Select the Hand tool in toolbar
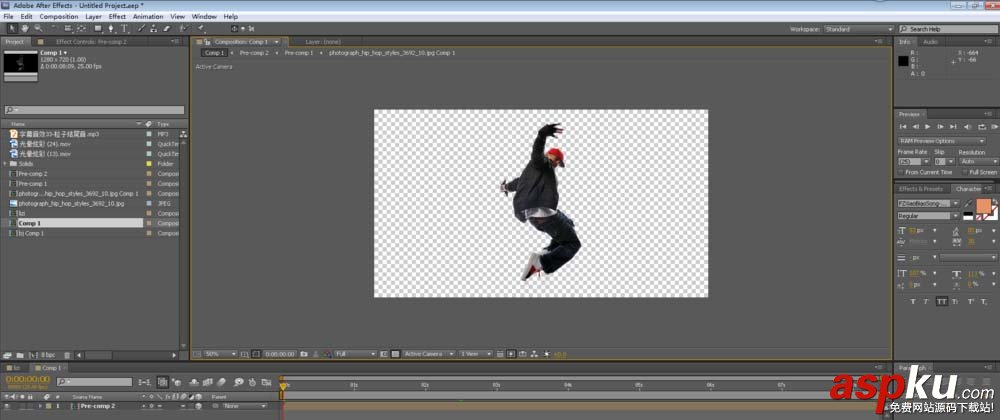1000x420 pixels. [25, 29]
